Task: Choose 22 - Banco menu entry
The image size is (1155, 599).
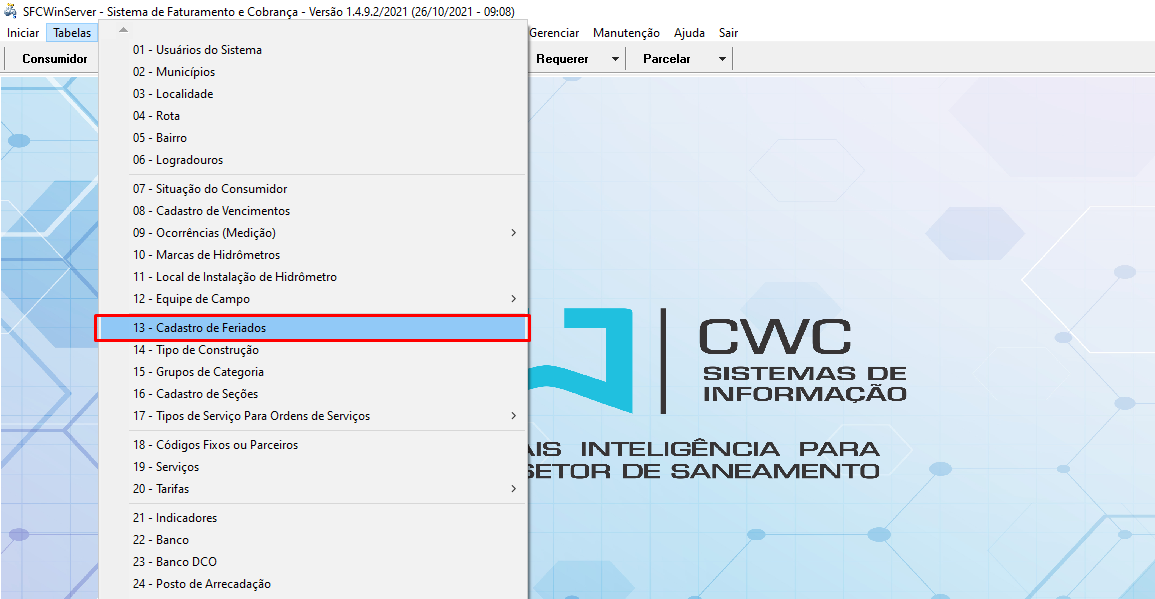Action: [x=160, y=540]
